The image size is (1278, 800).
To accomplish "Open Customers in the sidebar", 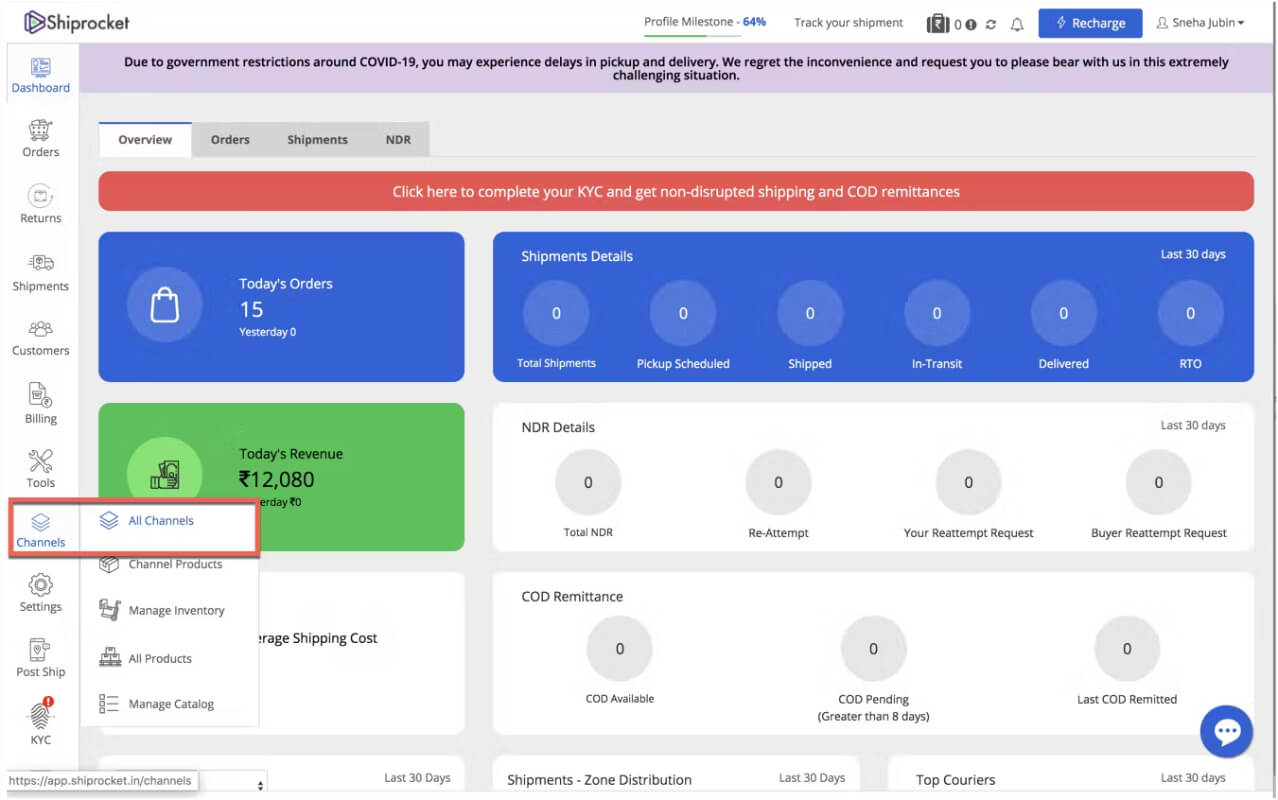I will 41,338.
